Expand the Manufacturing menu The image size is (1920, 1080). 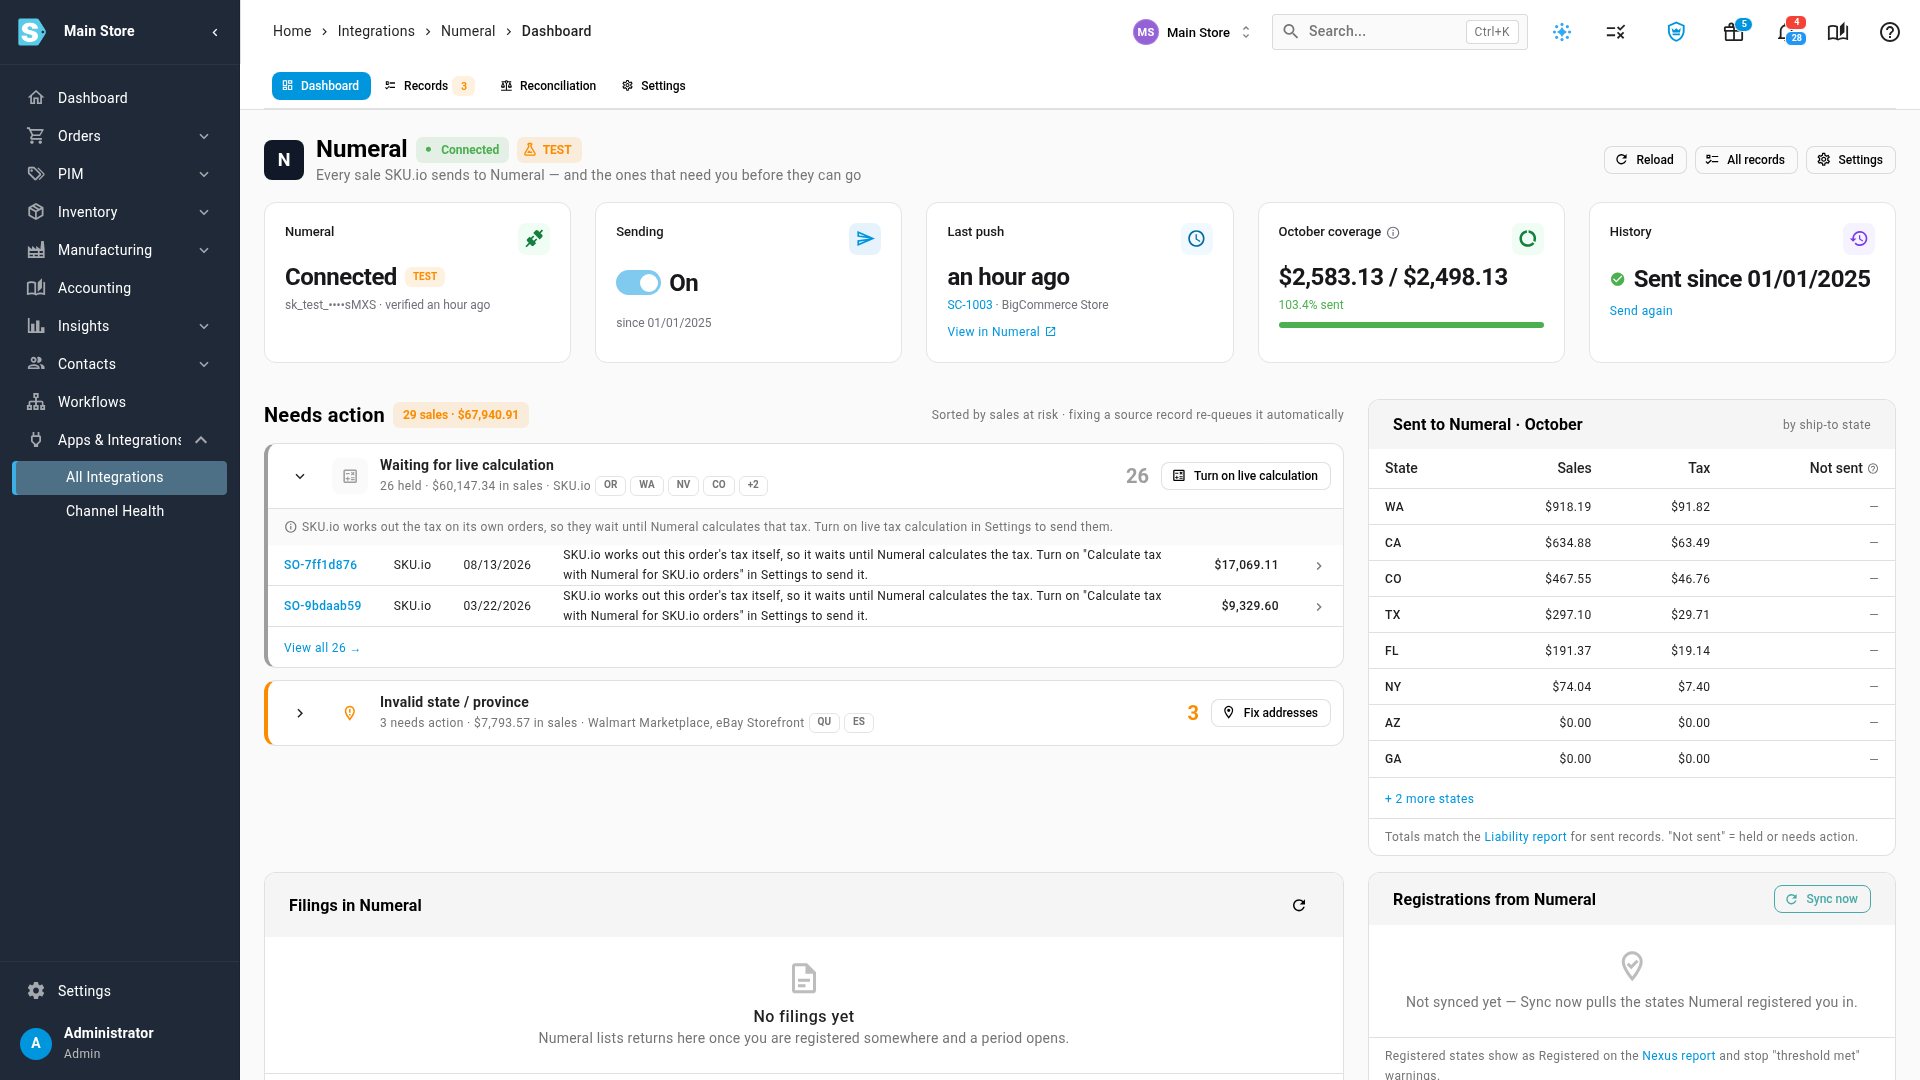coord(120,250)
